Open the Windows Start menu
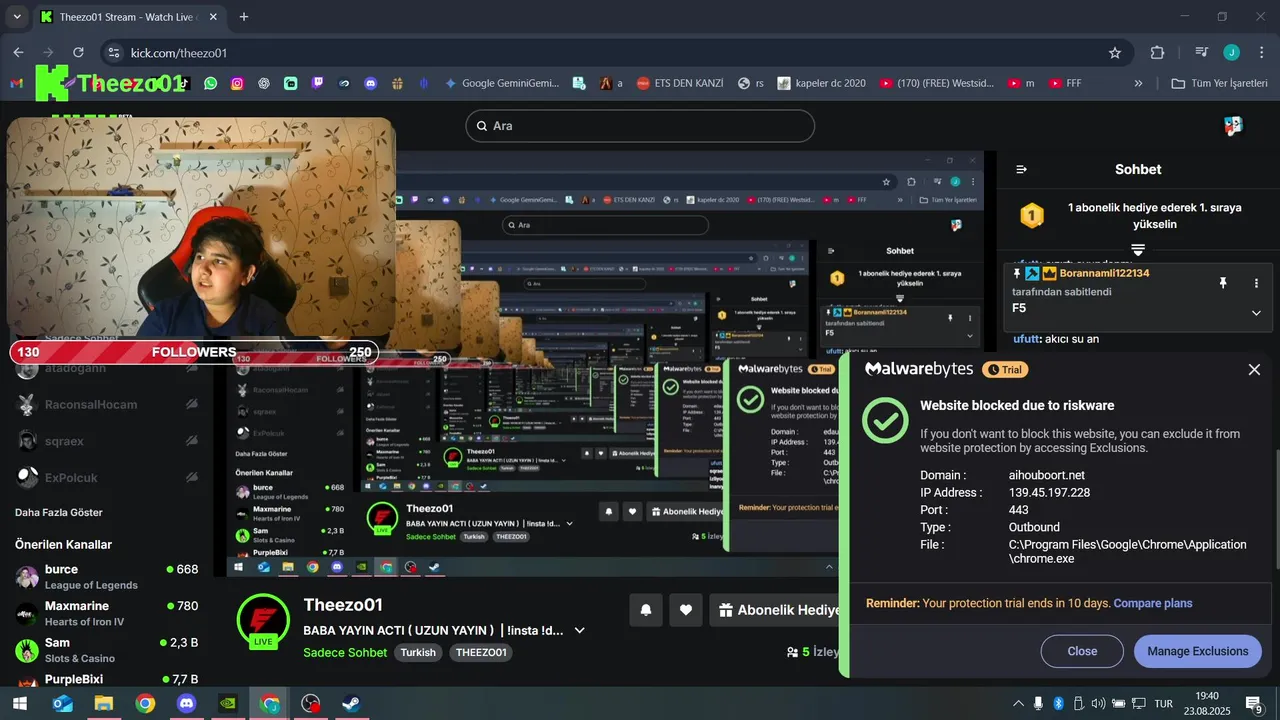The height and width of the screenshot is (720, 1280). (19, 703)
